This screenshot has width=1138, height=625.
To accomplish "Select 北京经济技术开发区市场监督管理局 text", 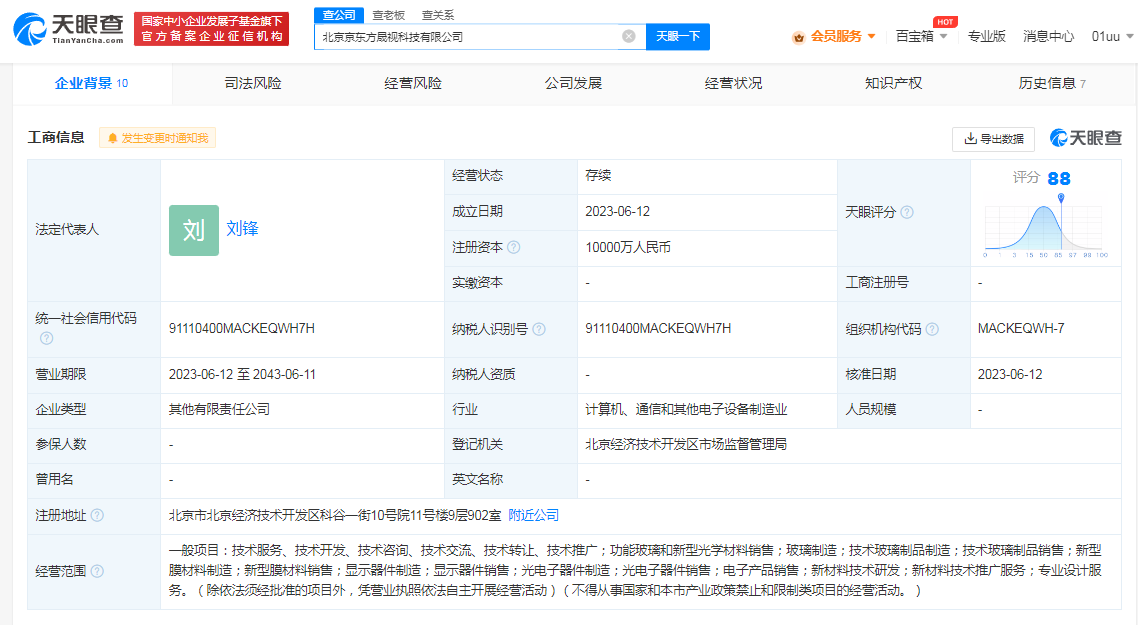I will click(686, 444).
